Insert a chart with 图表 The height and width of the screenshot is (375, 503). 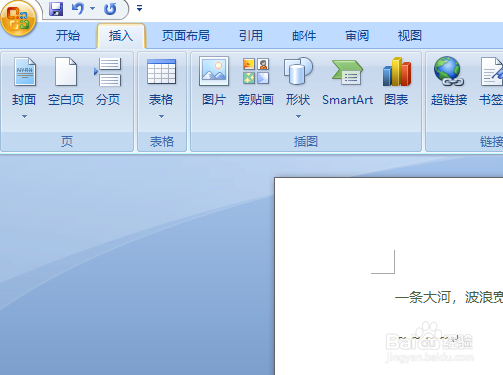coord(397,82)
